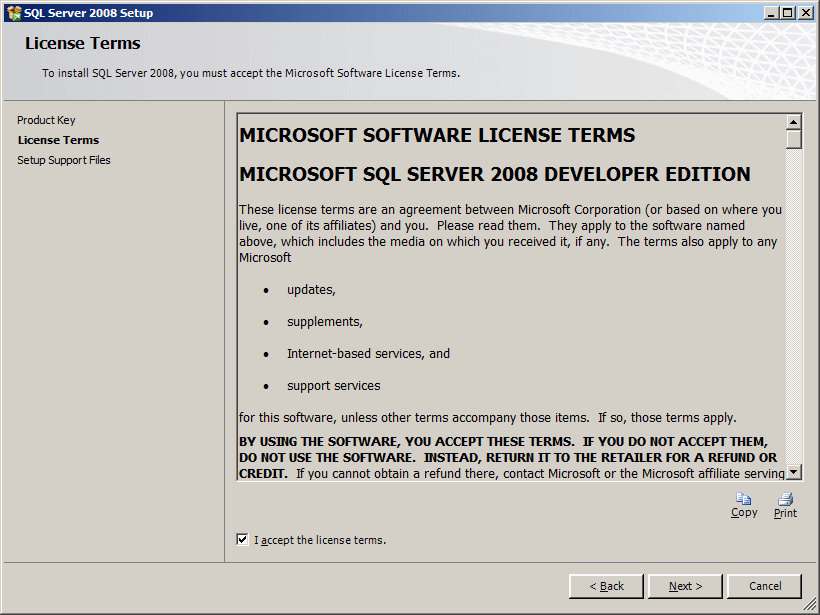Select License Terms step in sidebar
This screenshot has height=615, width=820.
point(58,140)
